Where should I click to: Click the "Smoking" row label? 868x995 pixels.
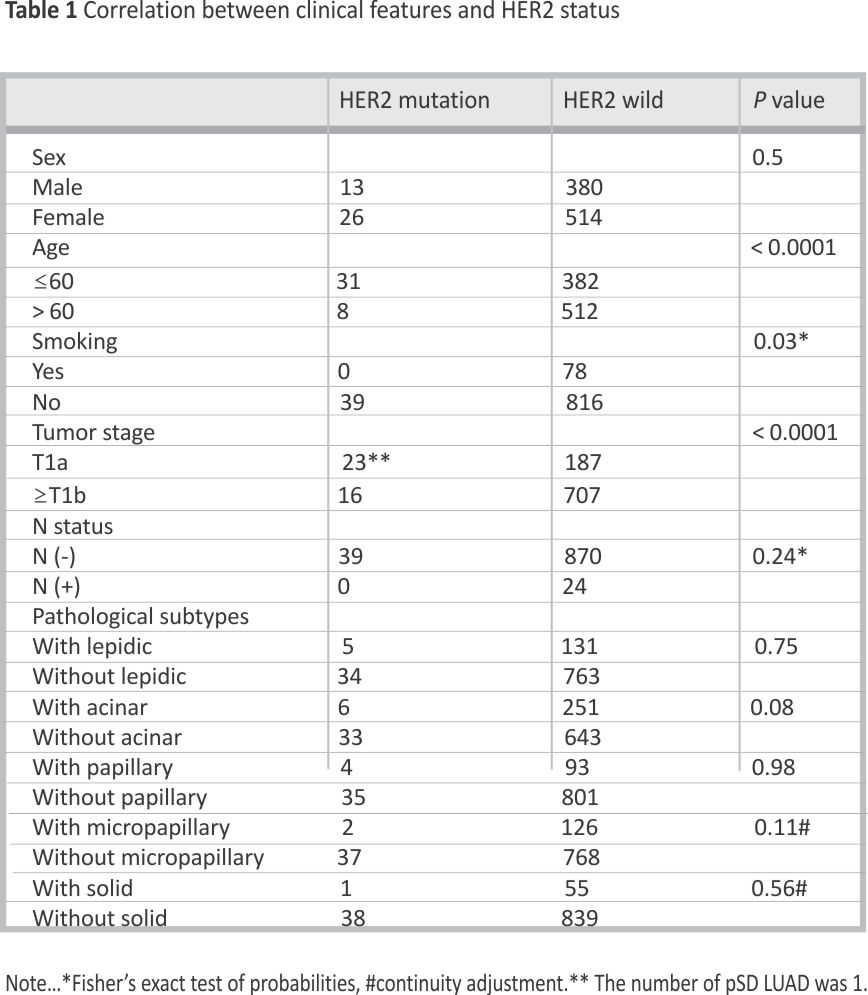point(74,341)
